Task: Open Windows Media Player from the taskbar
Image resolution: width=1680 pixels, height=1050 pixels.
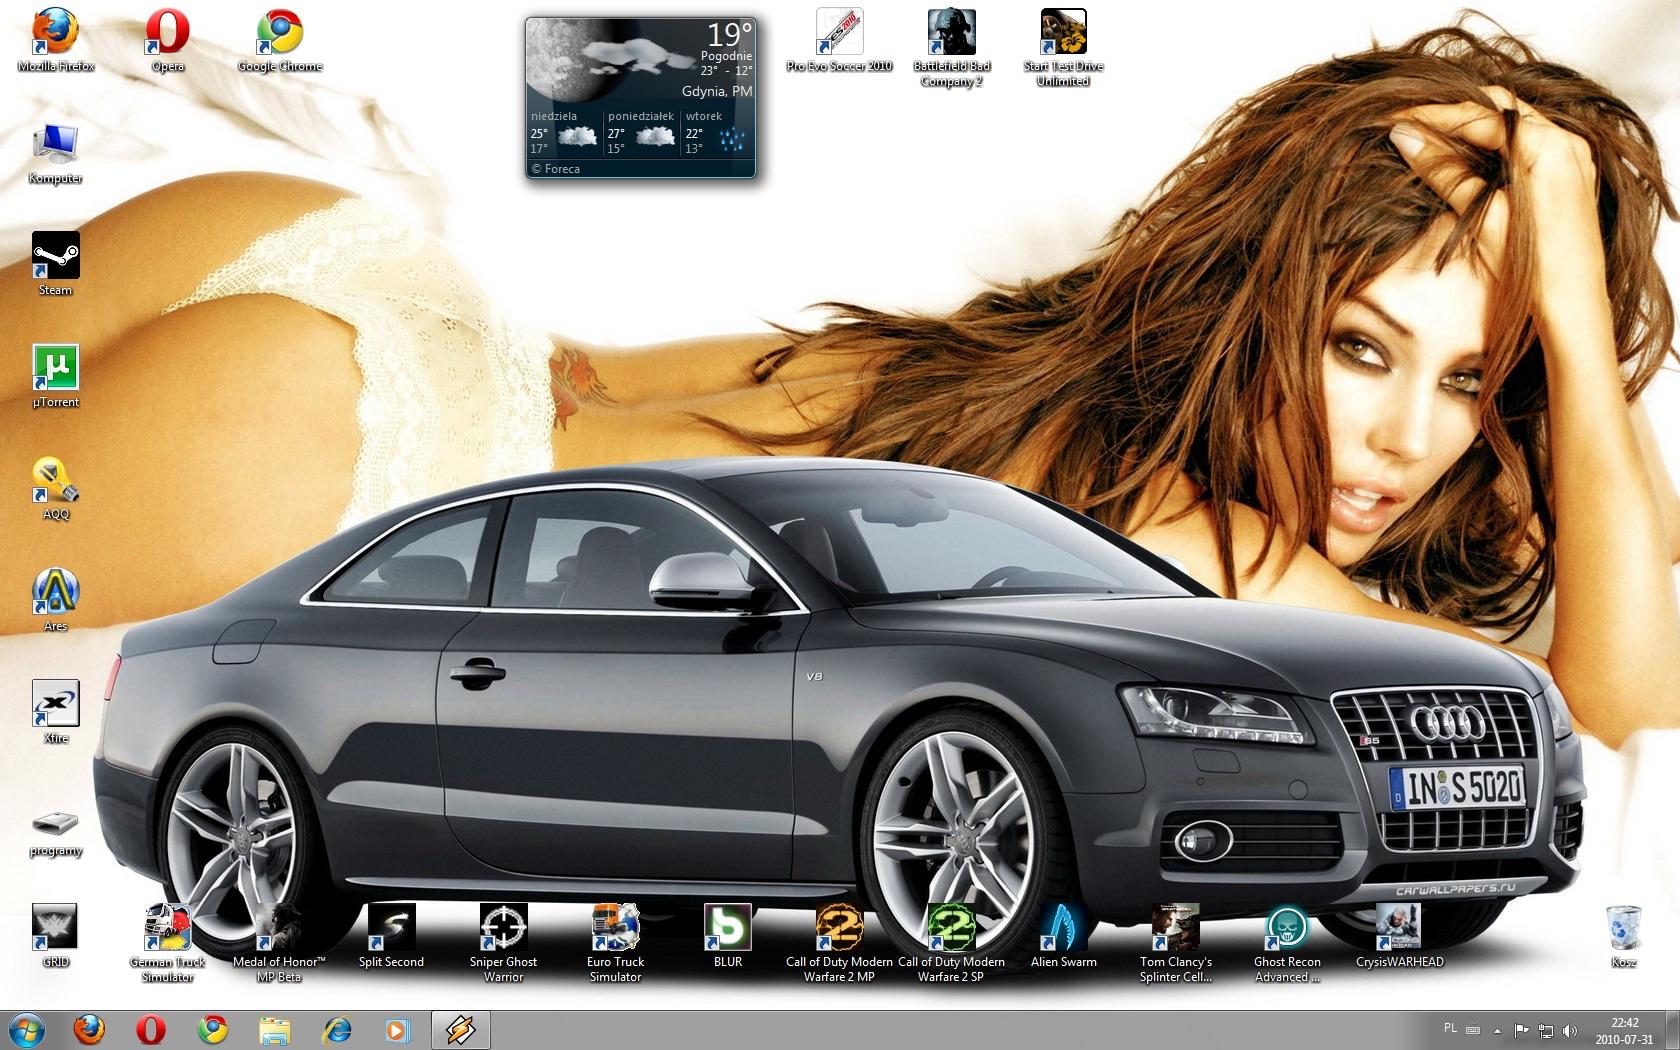Action: coord(398,1030)
